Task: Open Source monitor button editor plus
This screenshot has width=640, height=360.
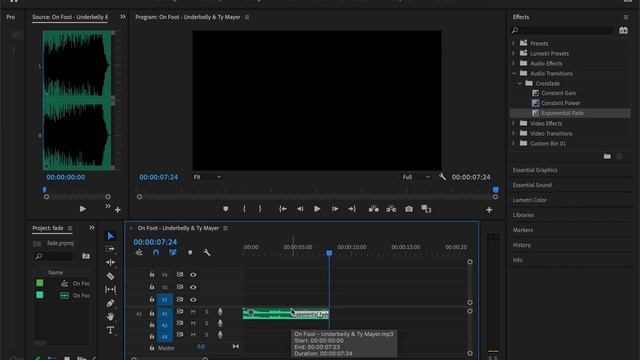Action: (x=118, y=210)
